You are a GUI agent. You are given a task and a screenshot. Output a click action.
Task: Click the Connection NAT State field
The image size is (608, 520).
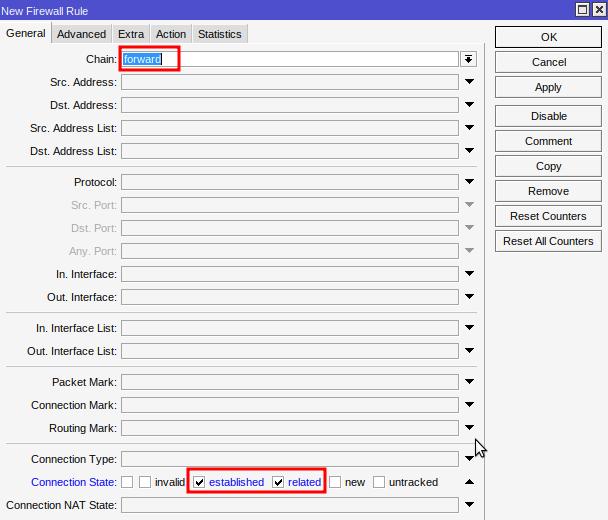(x=290, y=505)
